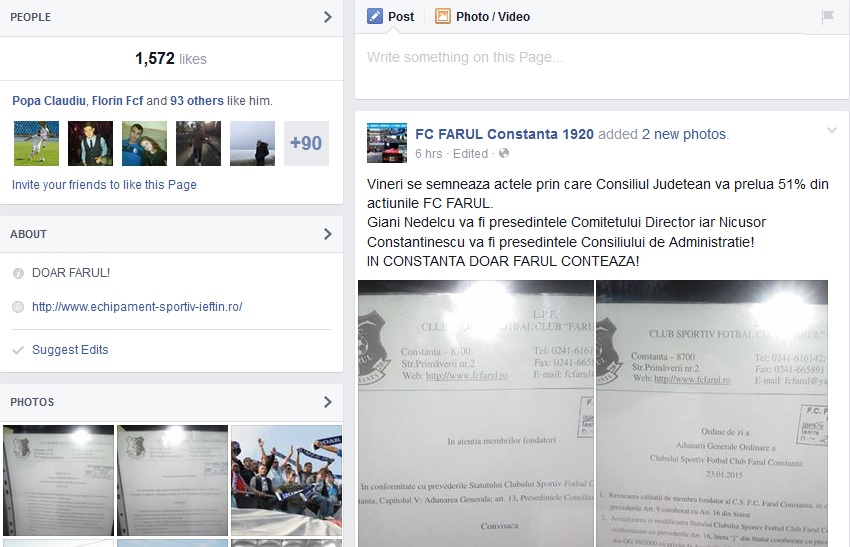Viewport: 850px width, 547px height.
Task: Expand the PHOTOS section chevron
Action: click(x=327, y=402)
